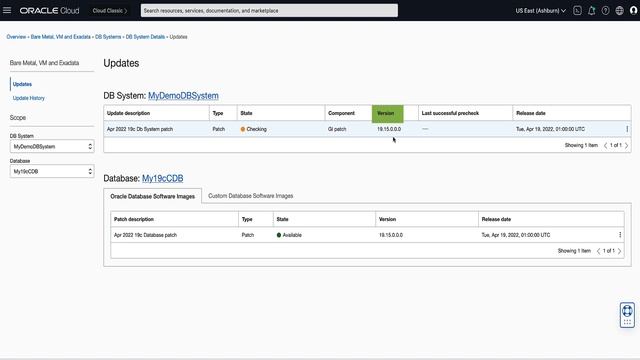Image resolution: width=640 pixels, height=360 pixels.
Task: Click the Overview breadcrumb
Action: click(x=16, y=37)
